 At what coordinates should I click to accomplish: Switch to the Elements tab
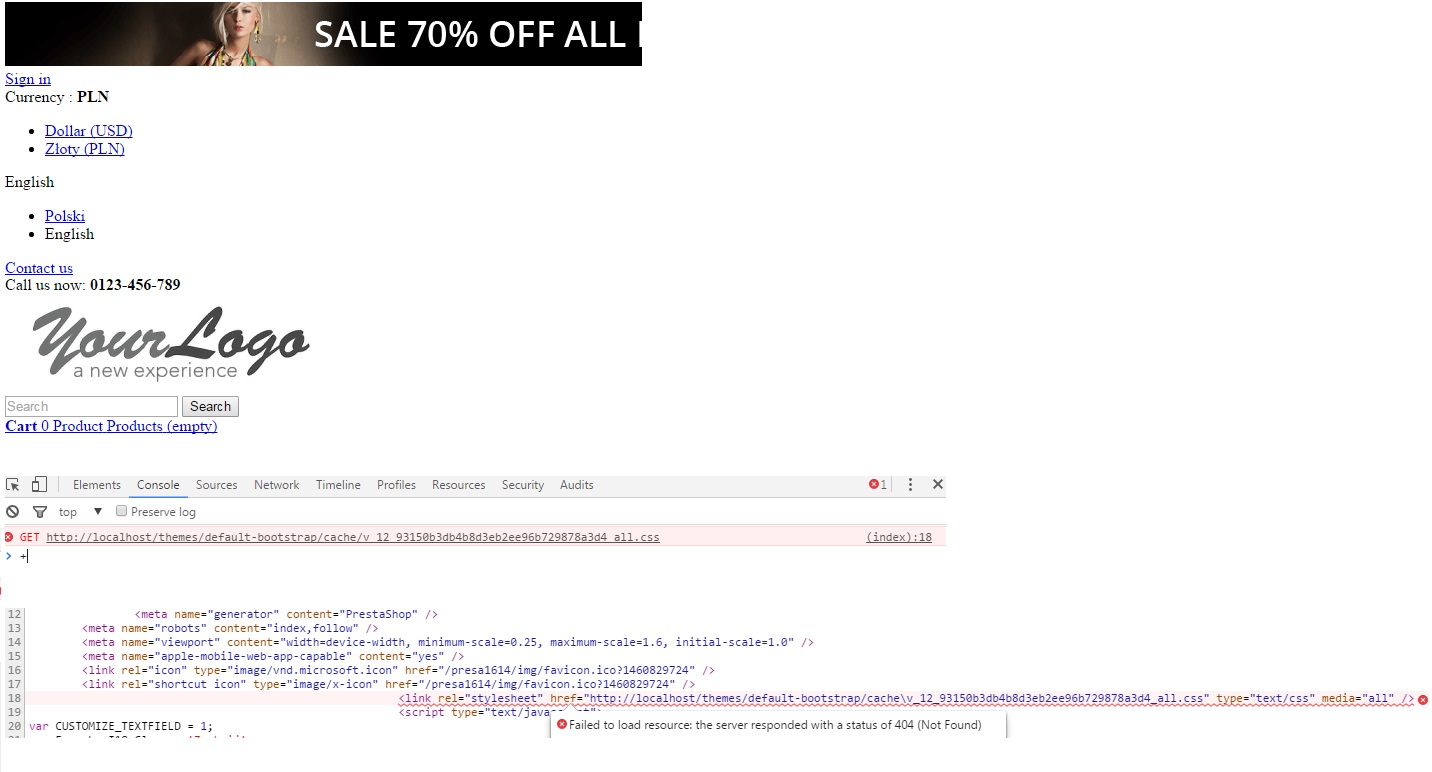point(97,485)
